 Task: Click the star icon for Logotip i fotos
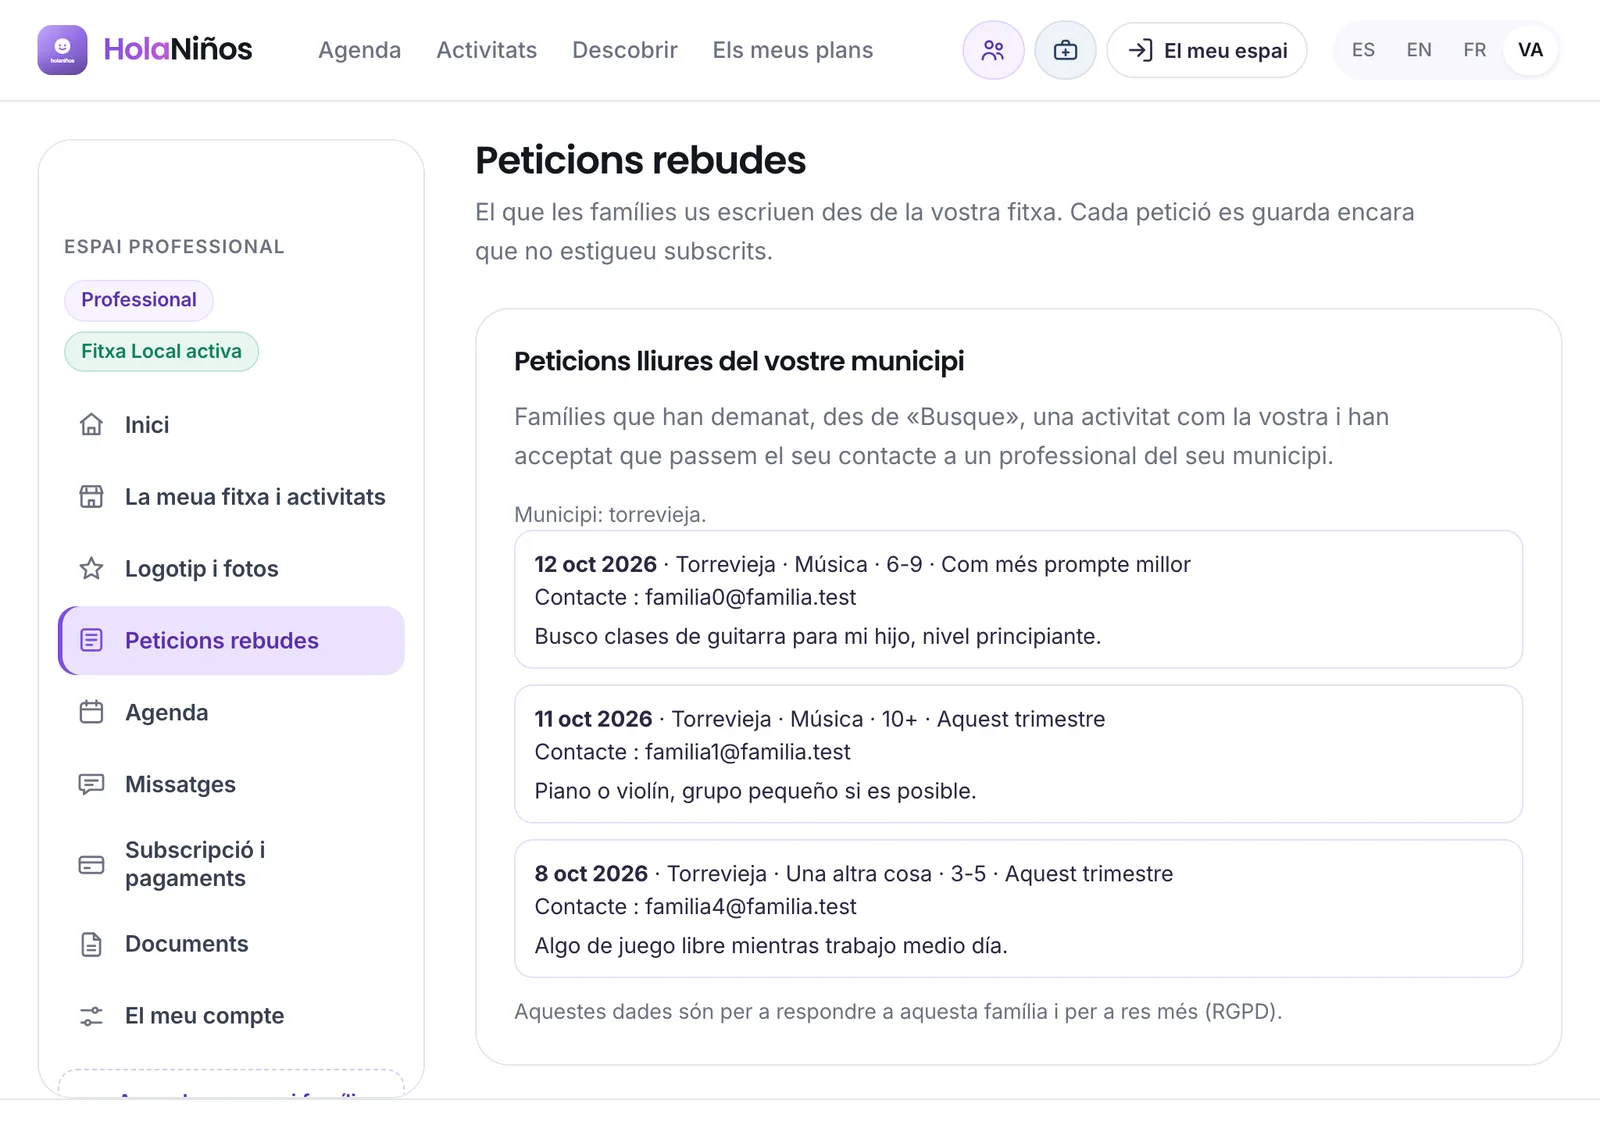point(91,569)
